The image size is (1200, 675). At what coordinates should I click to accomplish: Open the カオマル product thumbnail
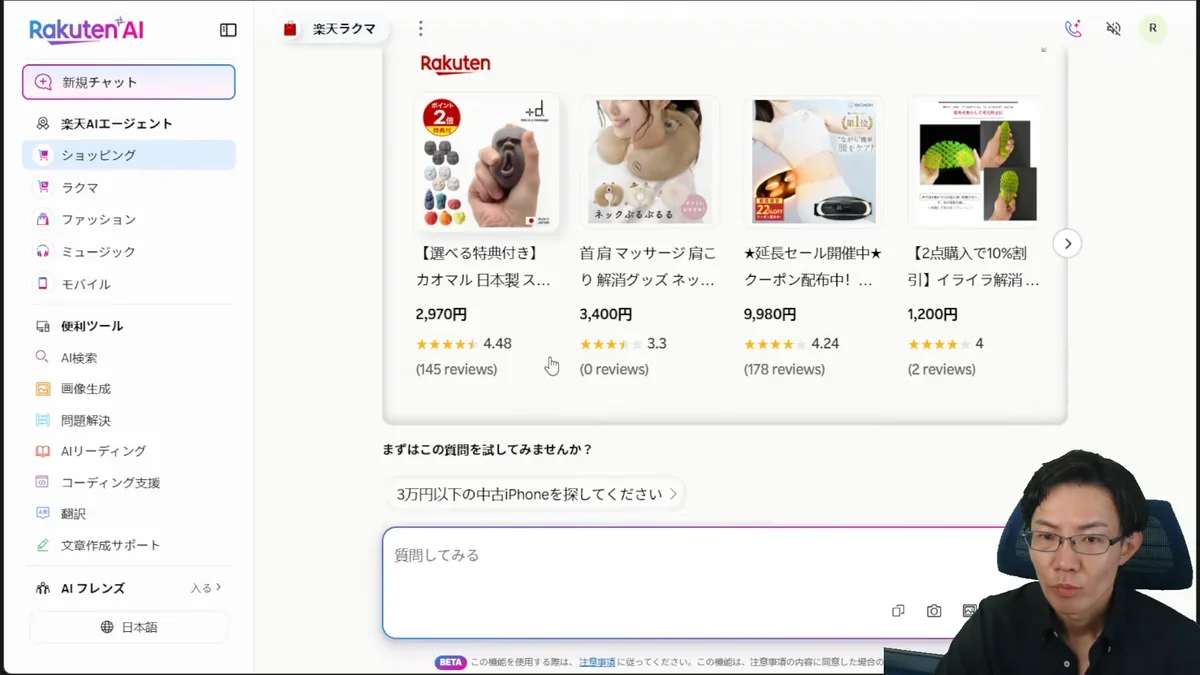tap(487, 163)
